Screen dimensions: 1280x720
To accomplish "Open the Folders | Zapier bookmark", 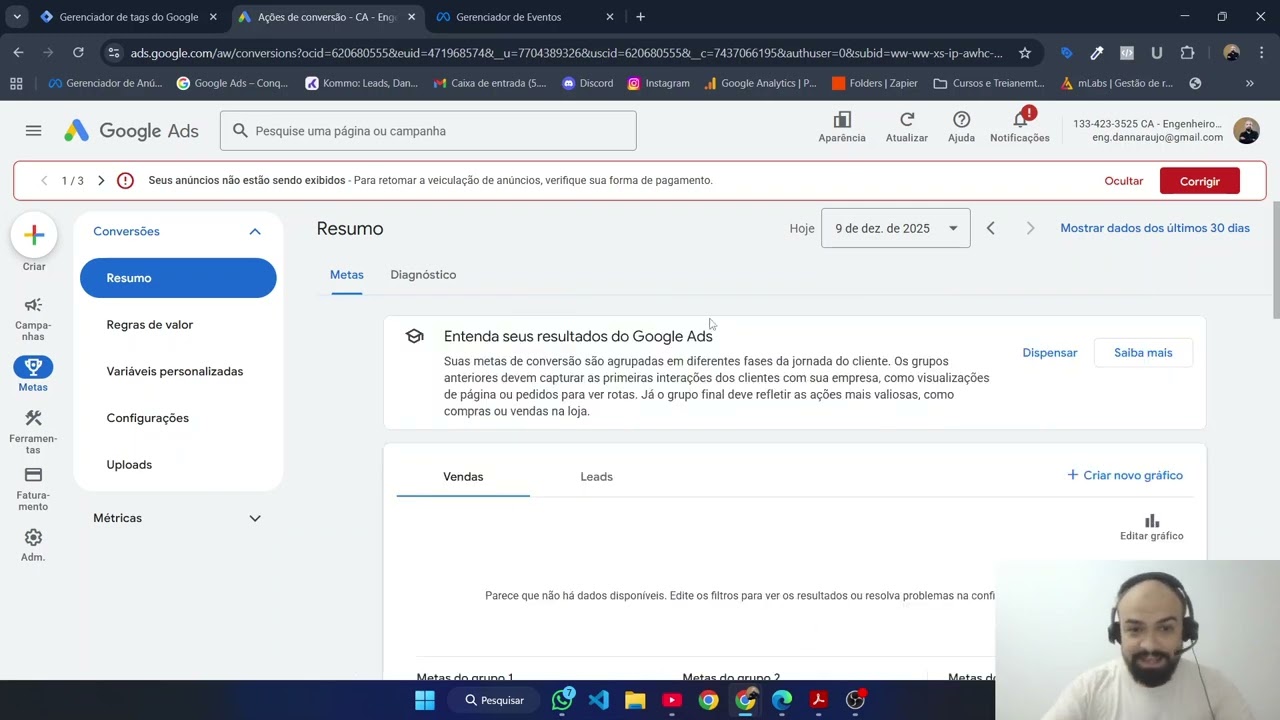I will click(x=874, y=83).
